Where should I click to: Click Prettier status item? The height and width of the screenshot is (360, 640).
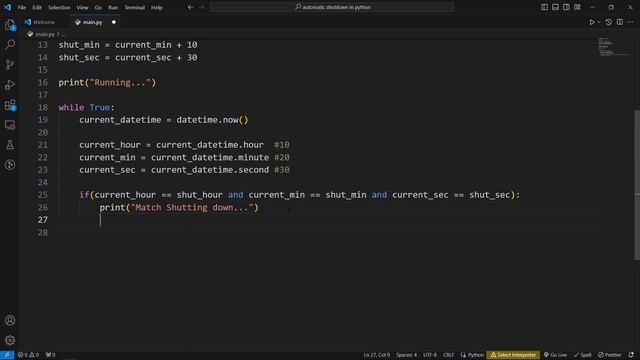tap(610, 355)
